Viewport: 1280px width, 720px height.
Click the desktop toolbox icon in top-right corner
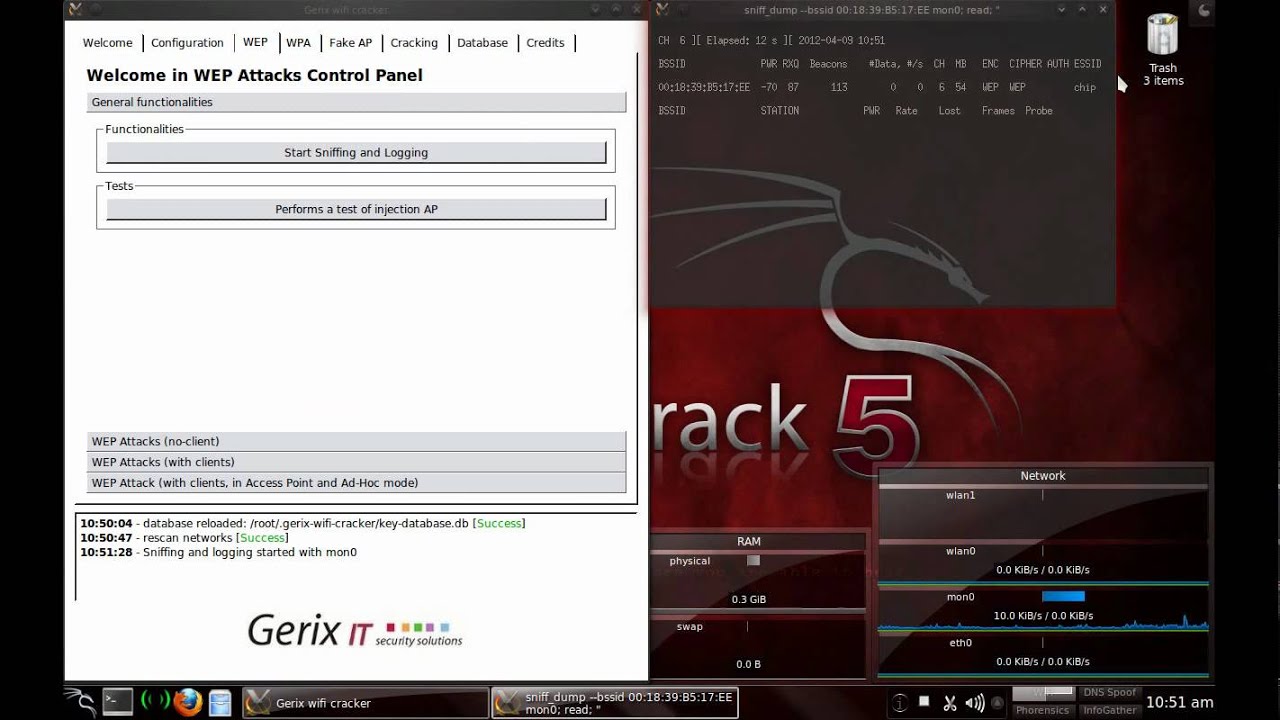[1204, 10]
